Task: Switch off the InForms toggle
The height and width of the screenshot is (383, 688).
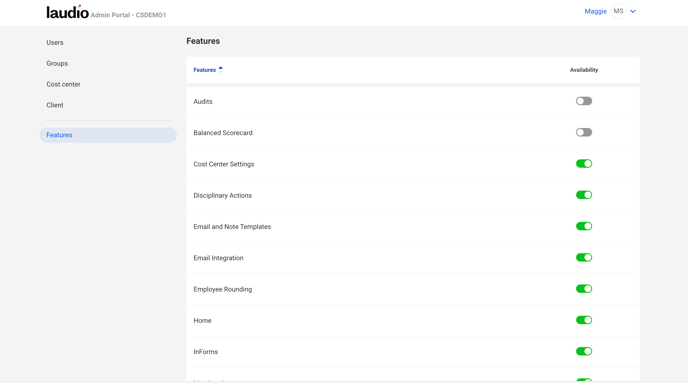Action: pos(584,351)
